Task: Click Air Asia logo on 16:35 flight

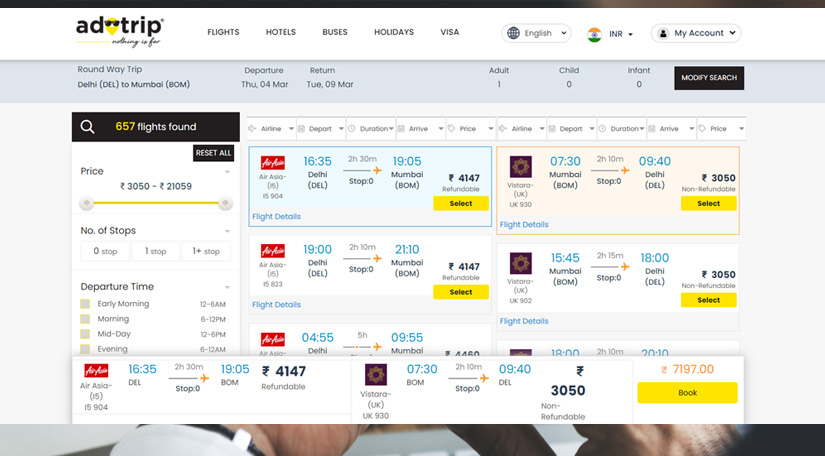Action: coord(273,162)
